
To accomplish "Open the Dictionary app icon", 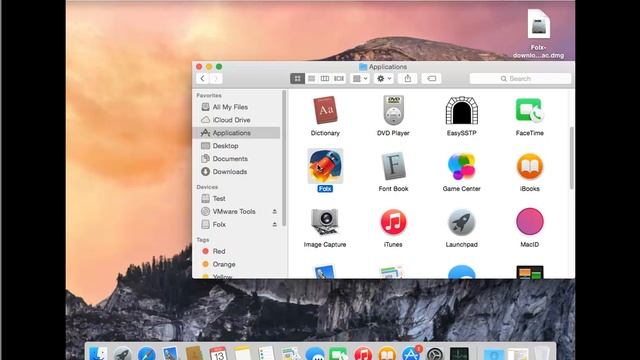I will pyautogui.click(x=325, y=110).
